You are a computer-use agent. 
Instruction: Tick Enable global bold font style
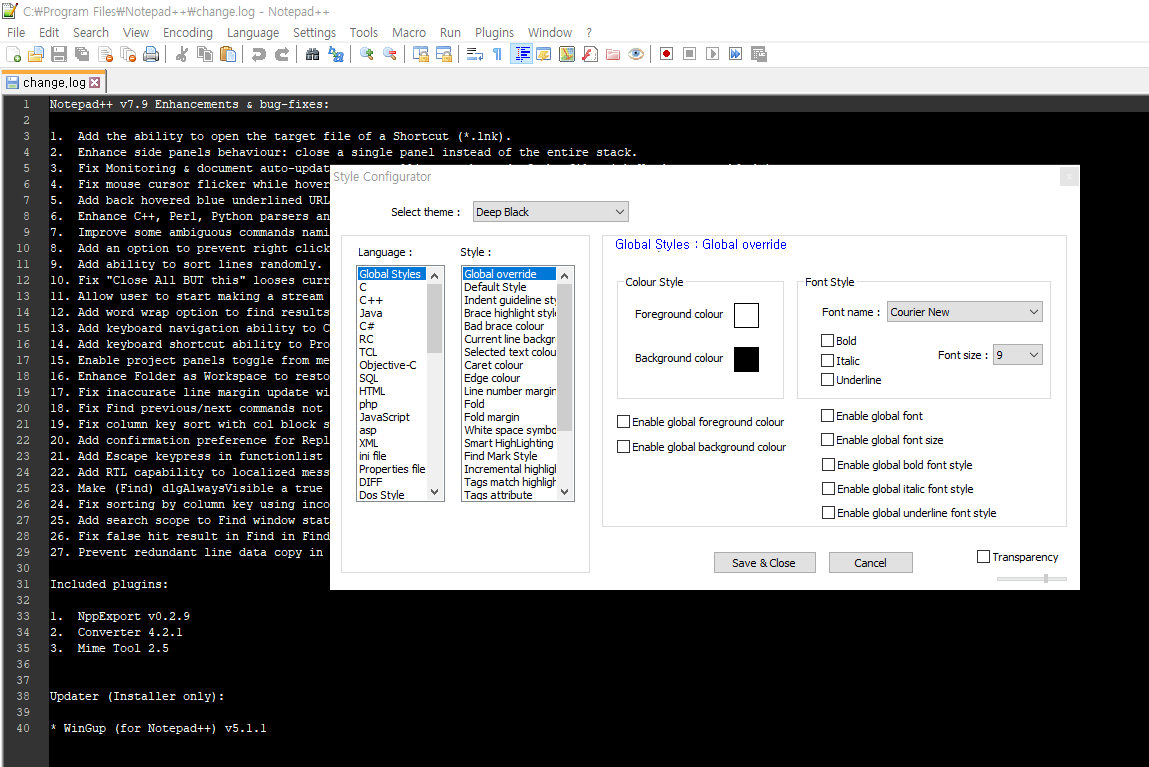click(x=828, y=465)
